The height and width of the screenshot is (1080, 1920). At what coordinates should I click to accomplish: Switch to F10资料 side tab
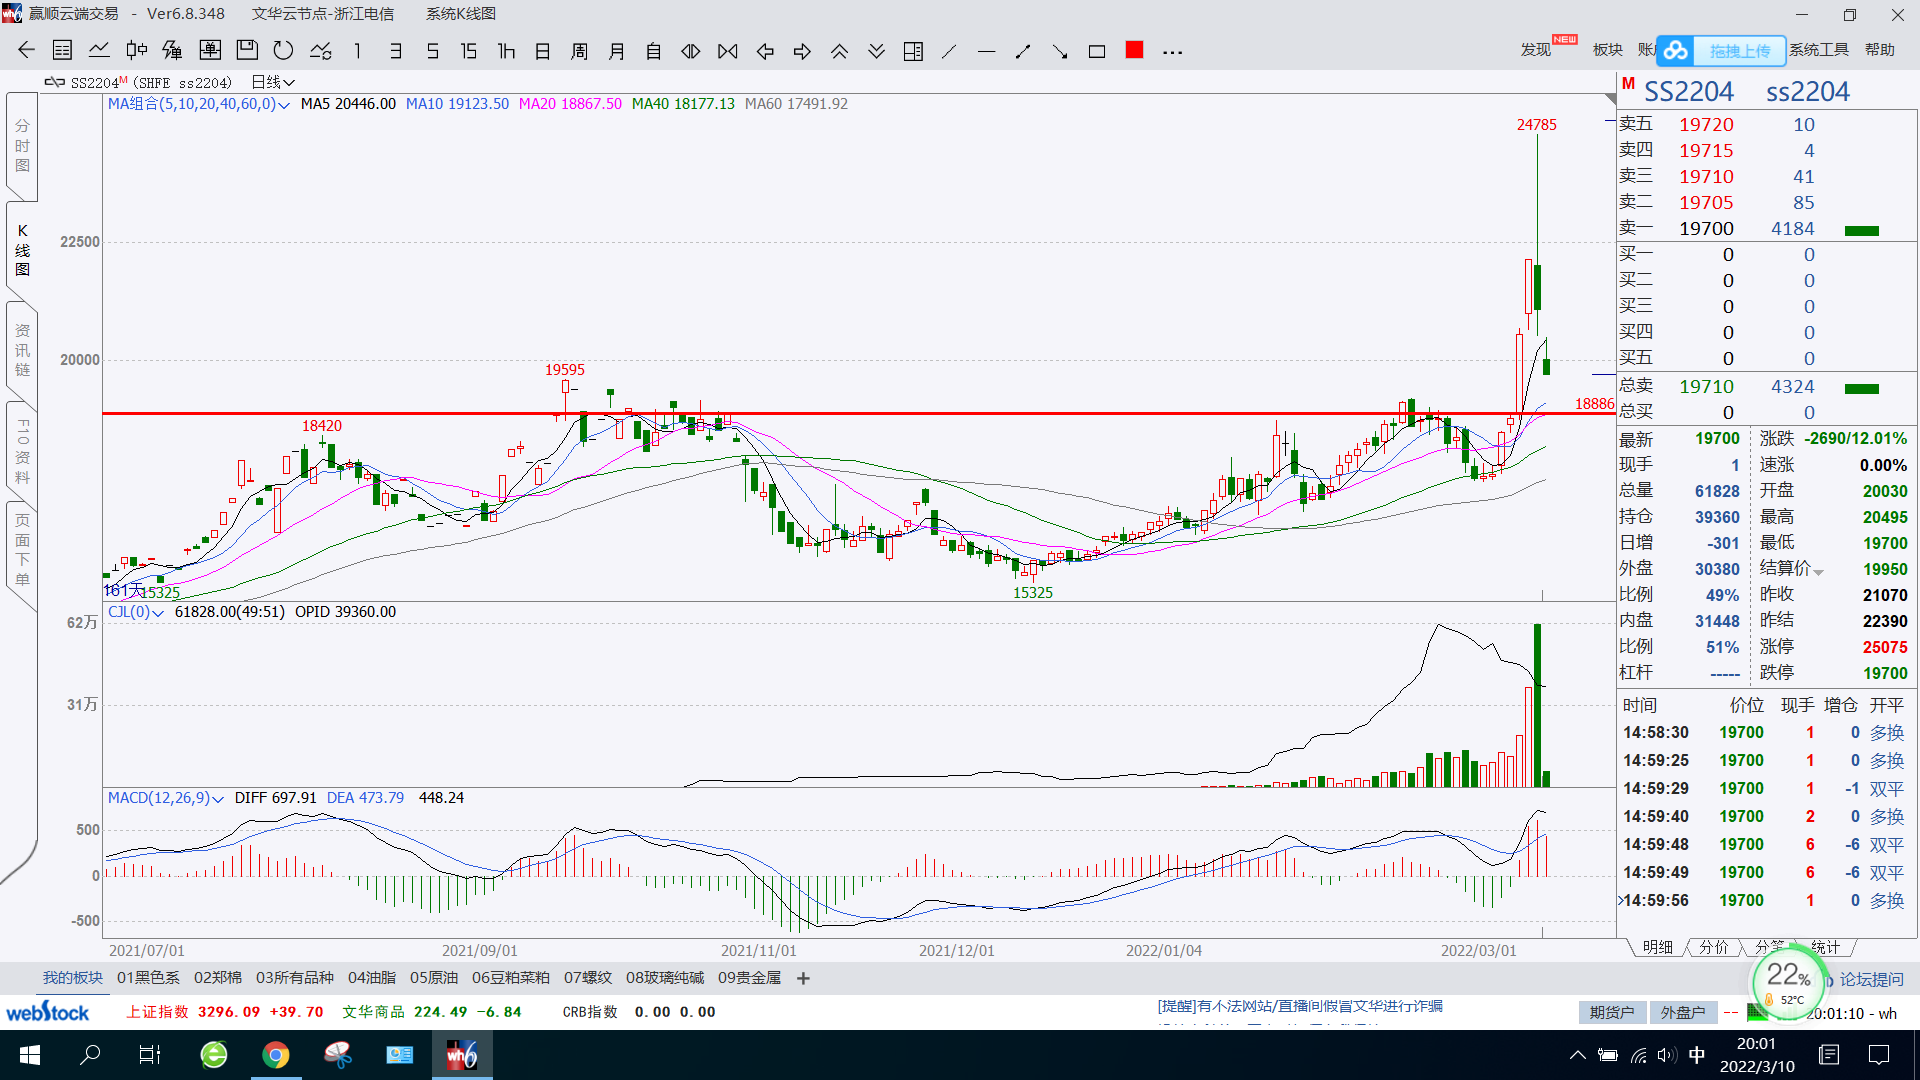22,451
